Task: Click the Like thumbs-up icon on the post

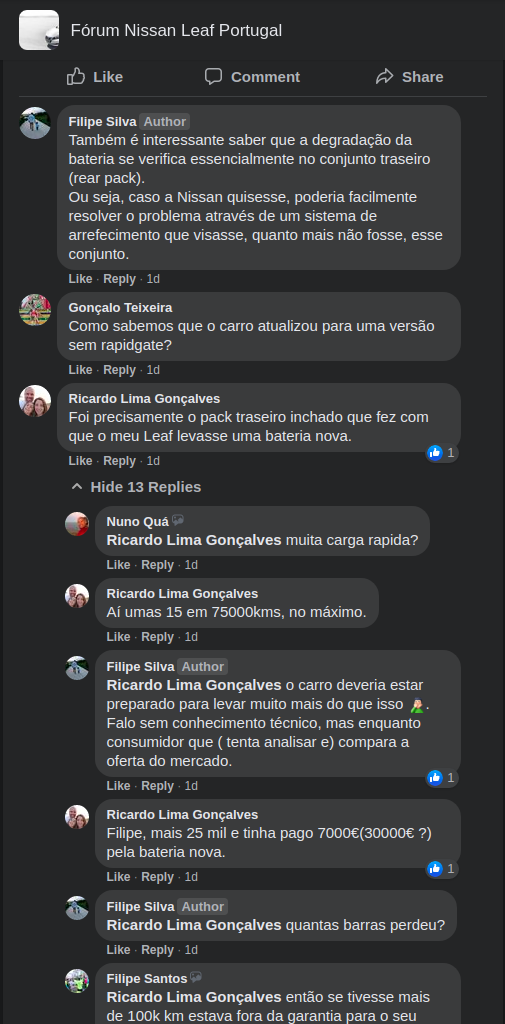Action: click(76, 76)
